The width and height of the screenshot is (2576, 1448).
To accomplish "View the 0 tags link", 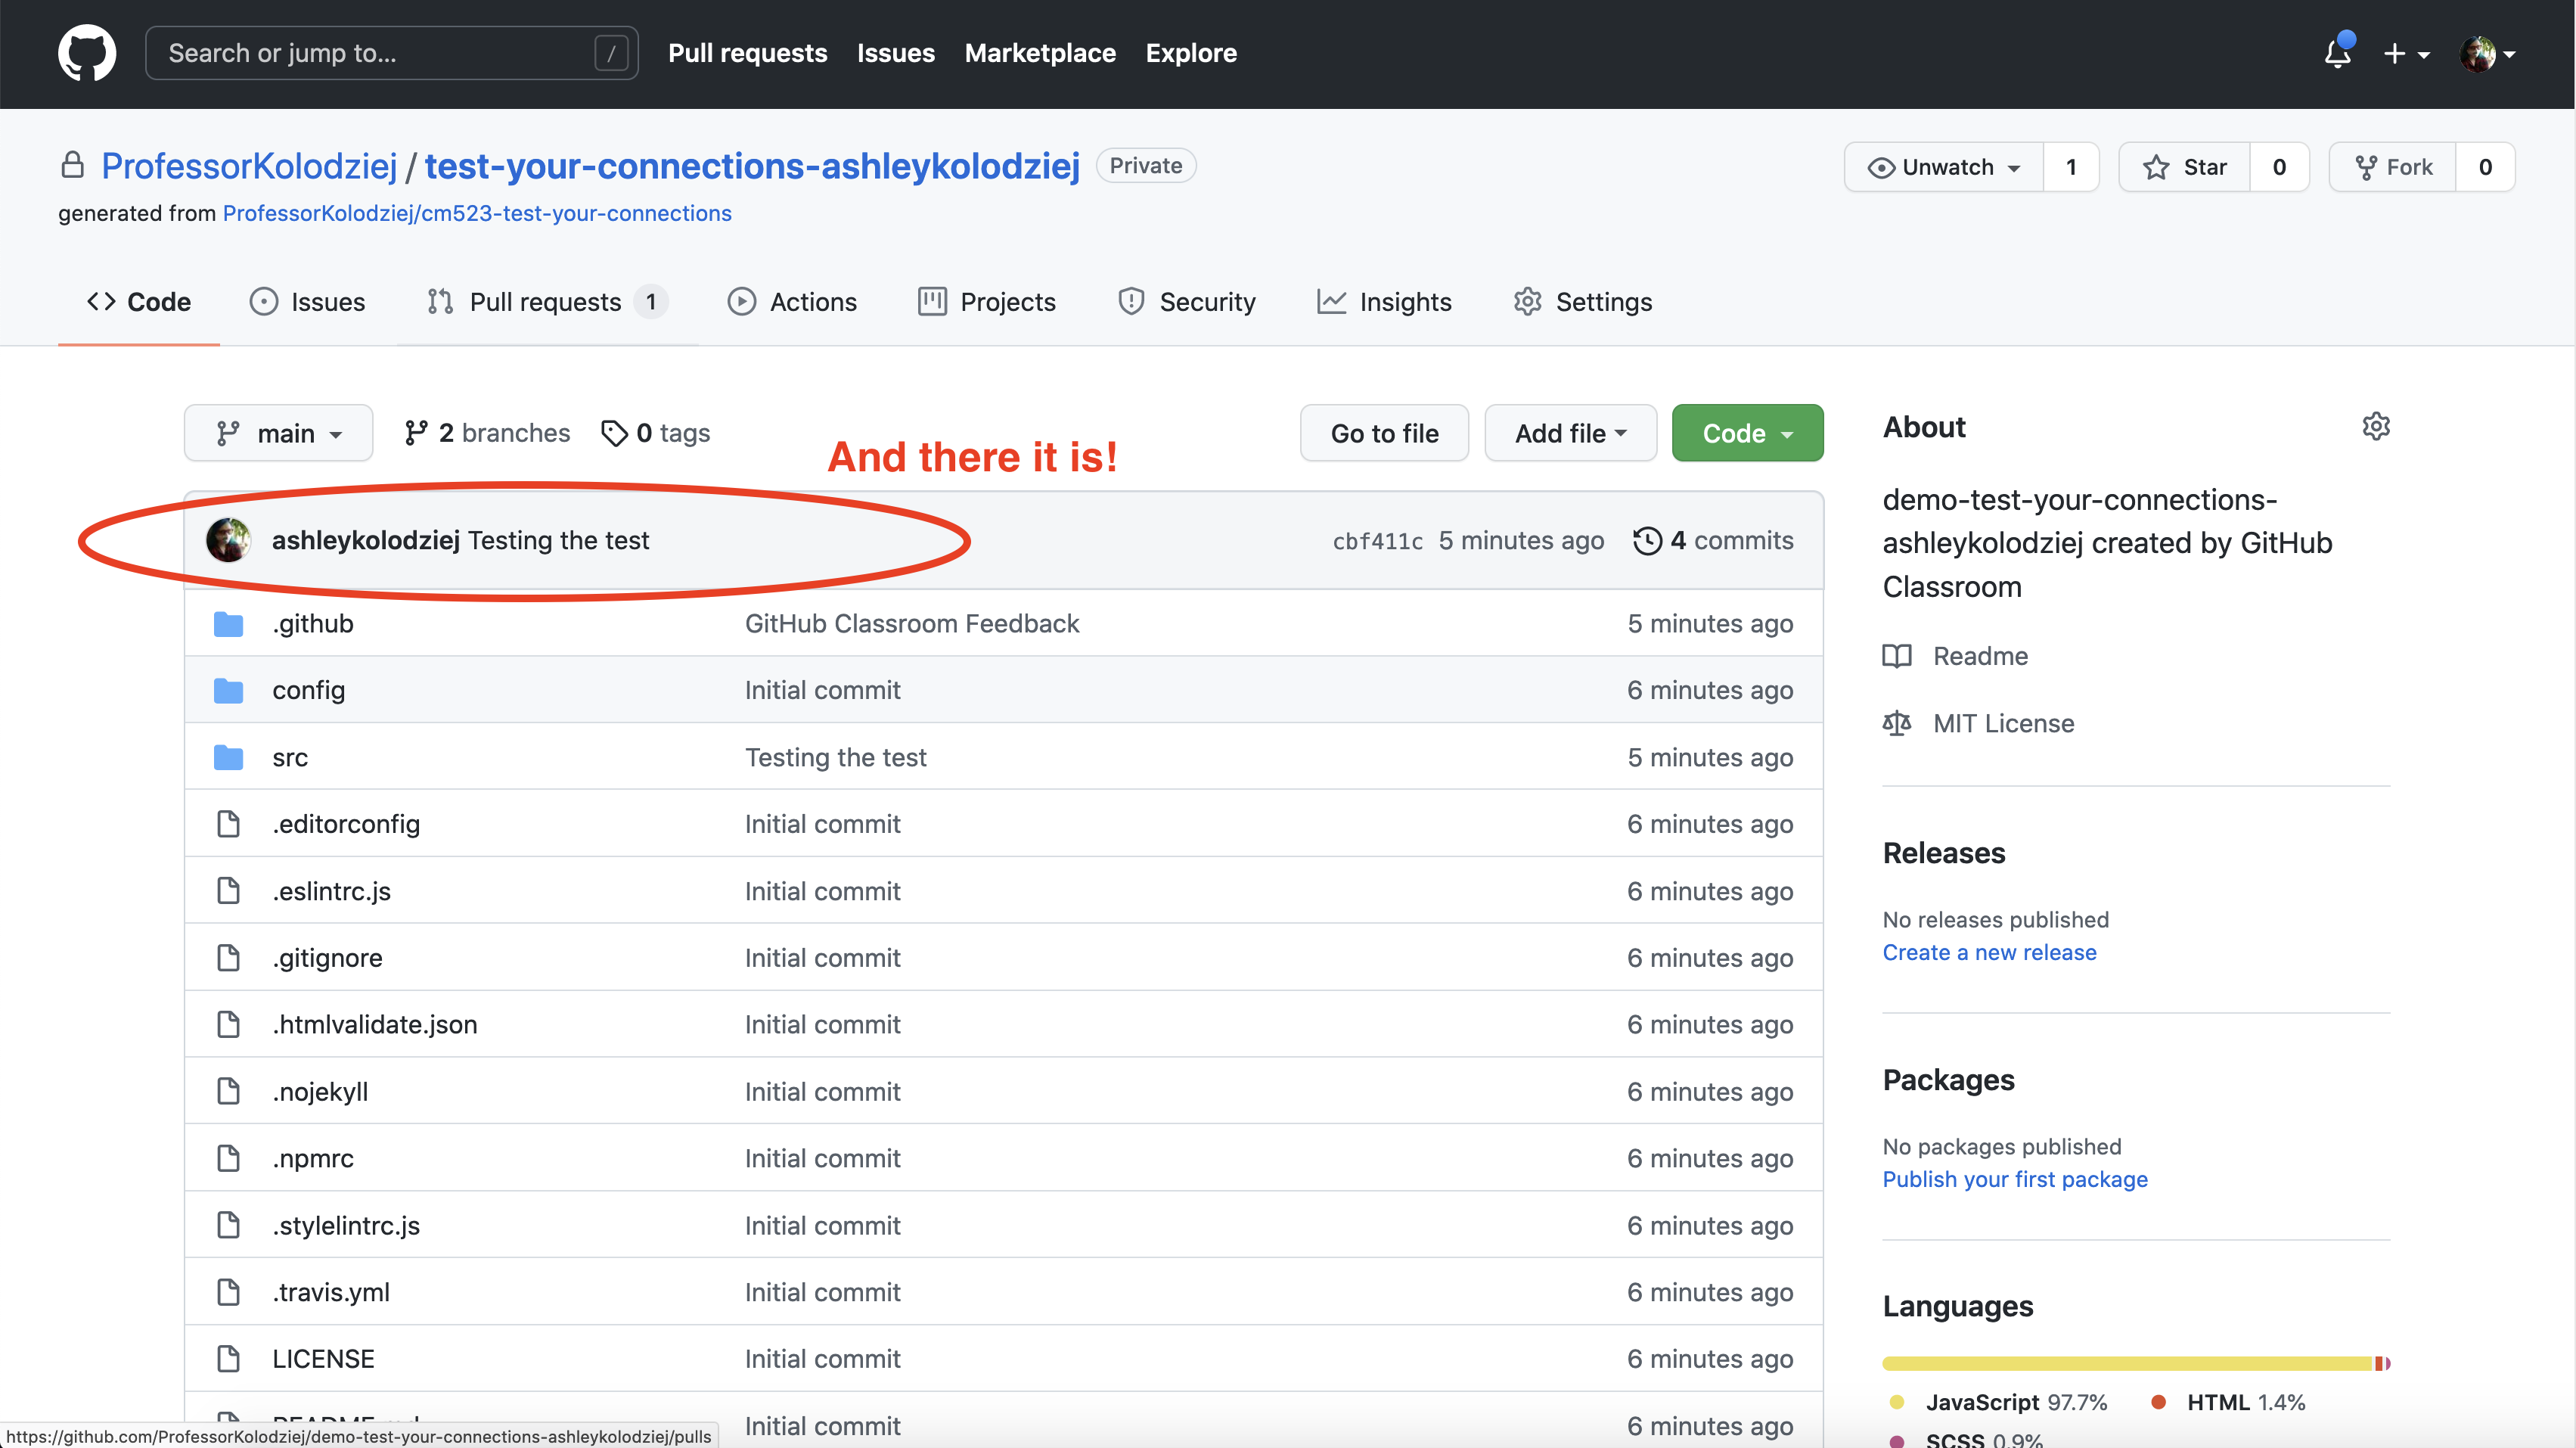I will [655, 433].
